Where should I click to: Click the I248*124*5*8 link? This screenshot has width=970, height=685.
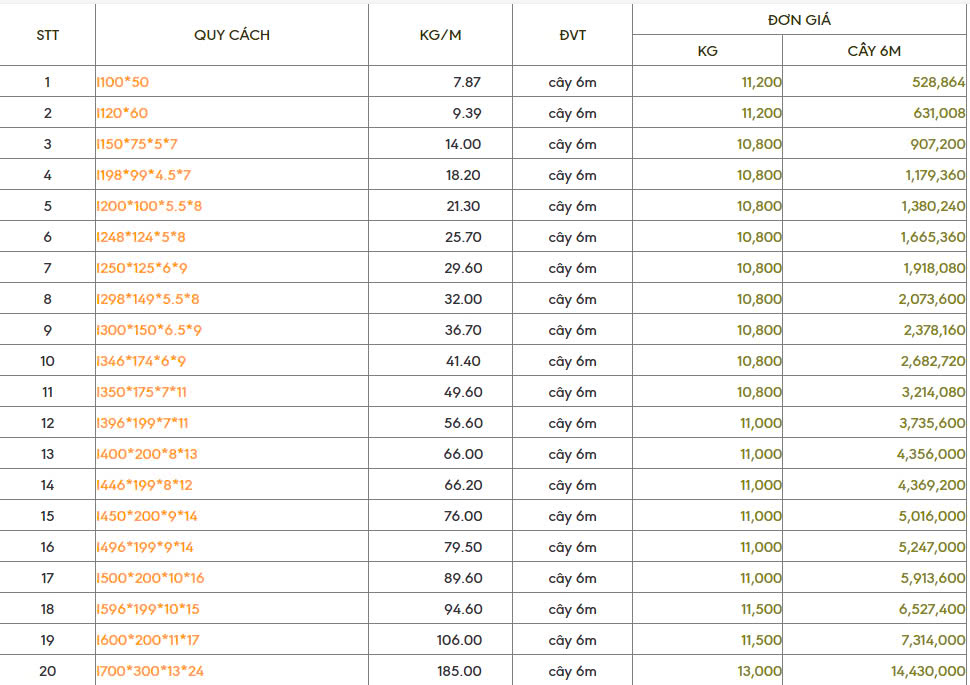coord(141,237)
